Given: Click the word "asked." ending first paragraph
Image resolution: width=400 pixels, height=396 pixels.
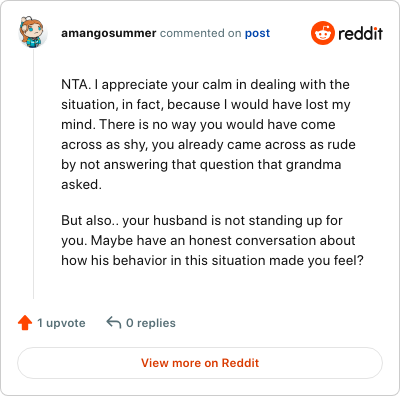Looking at the screenshot, I should pyautogui.click(x=81, y=184).
